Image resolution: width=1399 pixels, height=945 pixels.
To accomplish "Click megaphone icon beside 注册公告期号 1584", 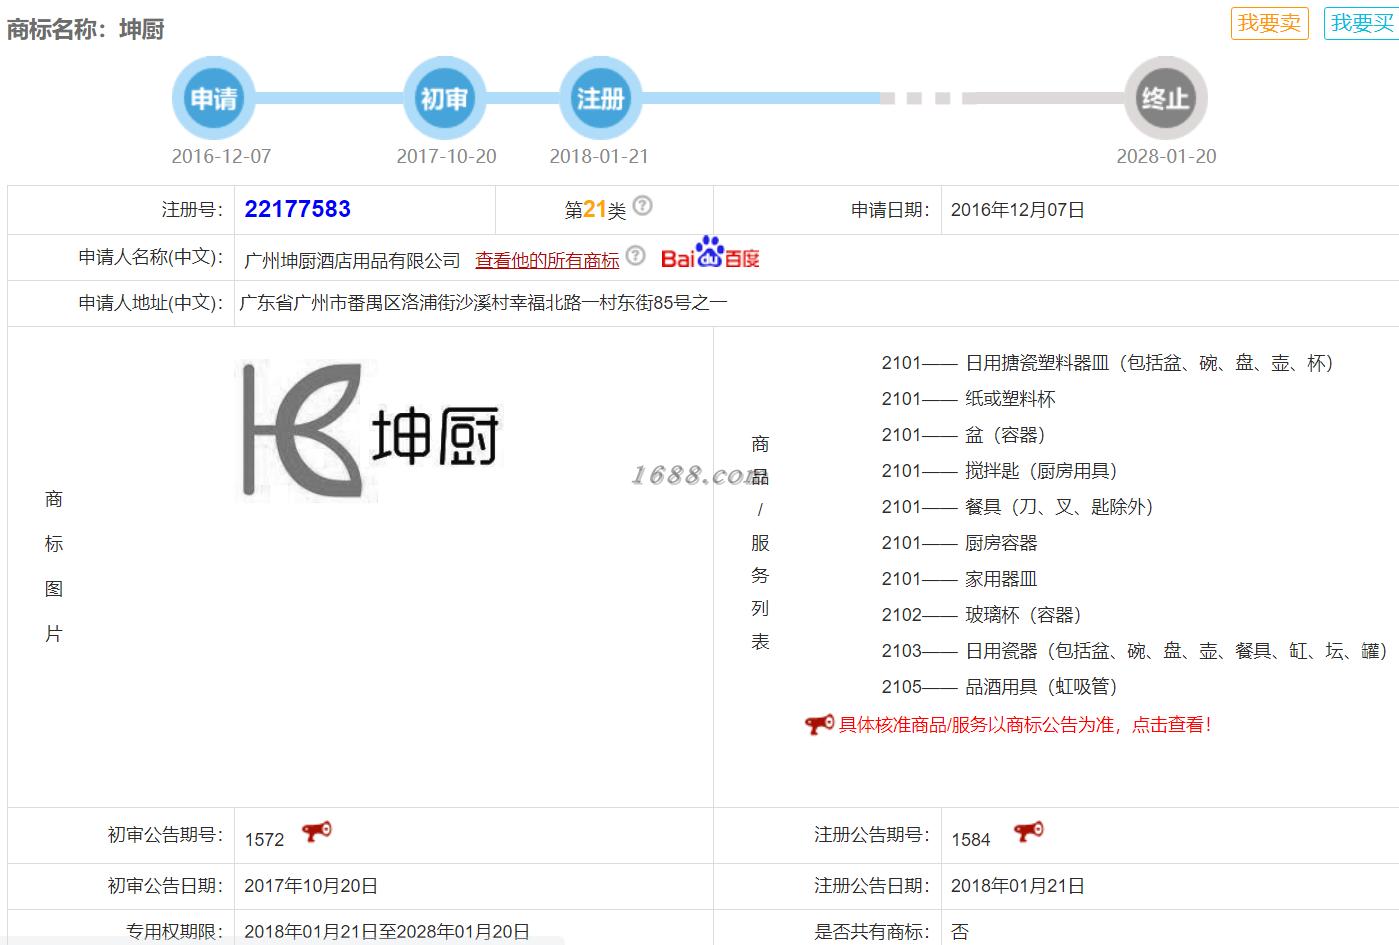I will click(1028, 832).
